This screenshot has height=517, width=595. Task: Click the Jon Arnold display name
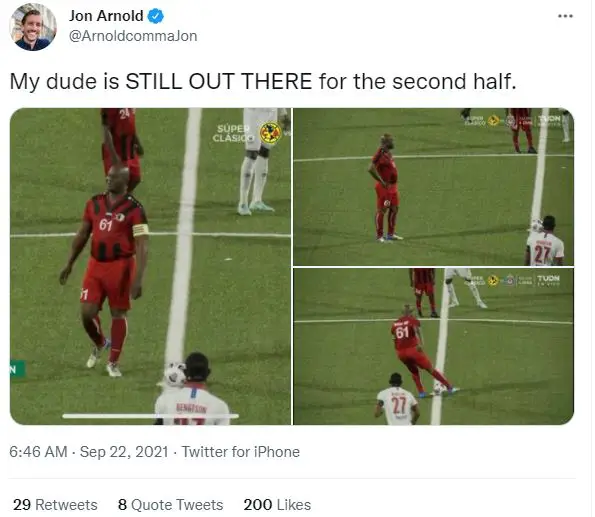[106, 16]
